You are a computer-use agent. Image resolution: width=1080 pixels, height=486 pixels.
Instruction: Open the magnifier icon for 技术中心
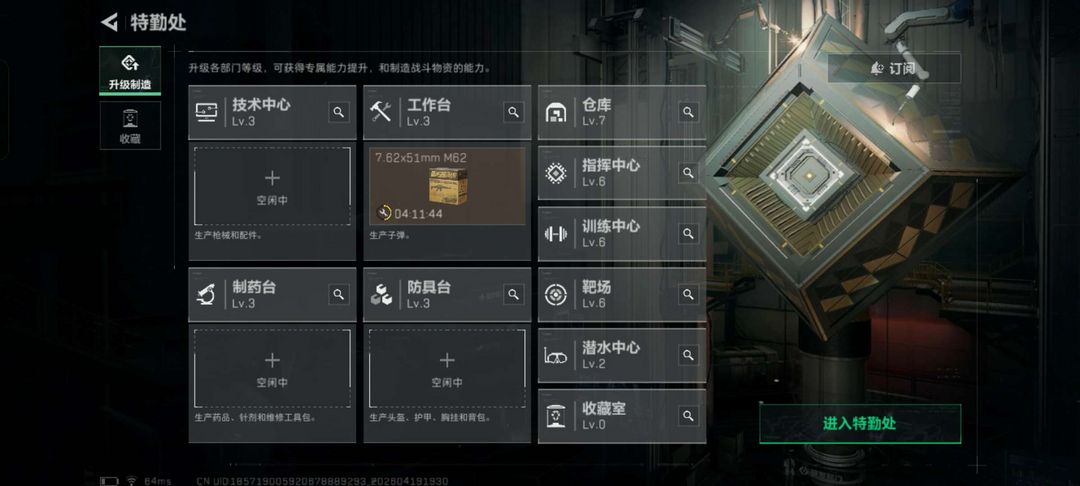coord(338,112)
